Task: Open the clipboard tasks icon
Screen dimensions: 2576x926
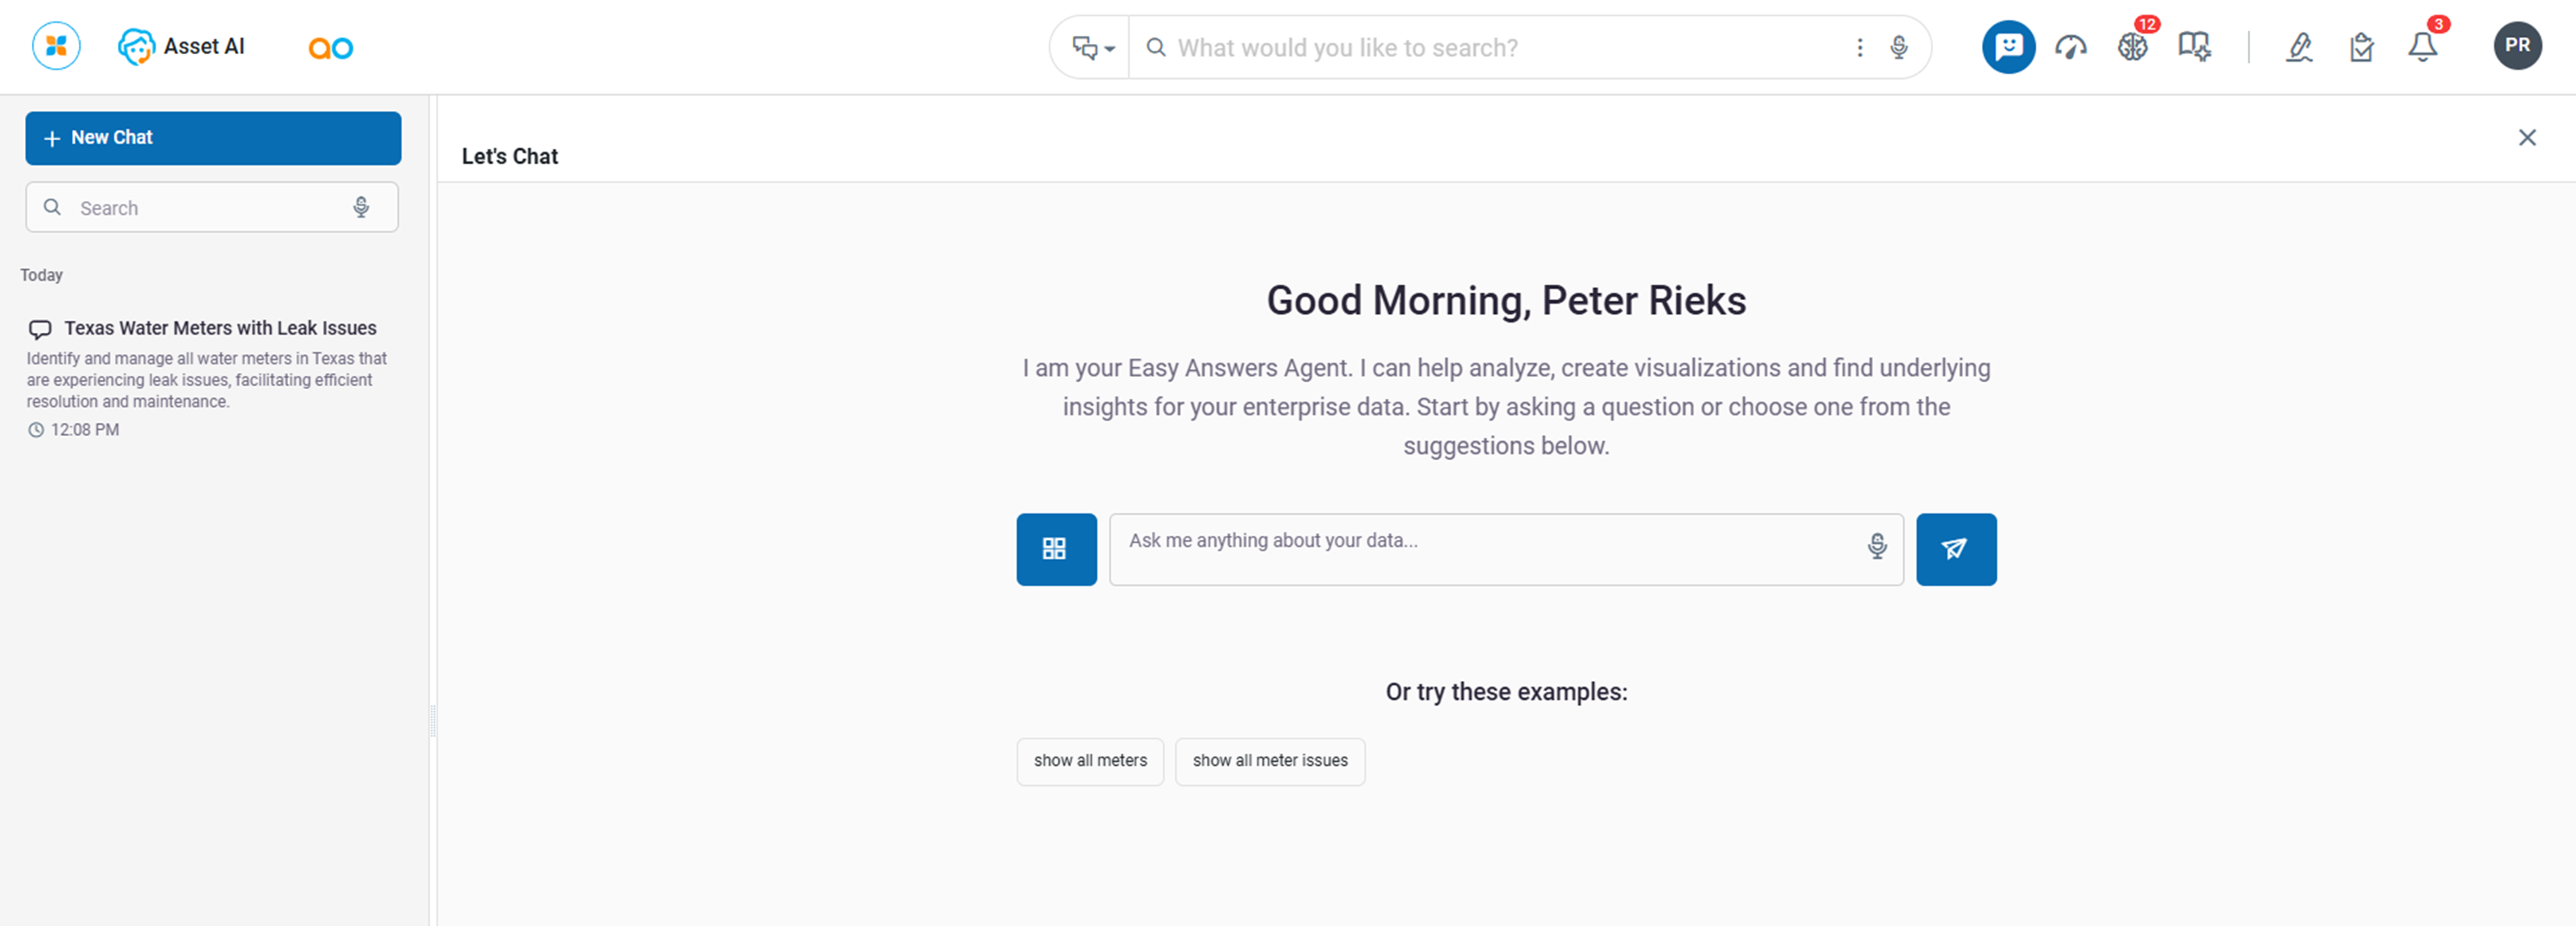Action: 2361,46
